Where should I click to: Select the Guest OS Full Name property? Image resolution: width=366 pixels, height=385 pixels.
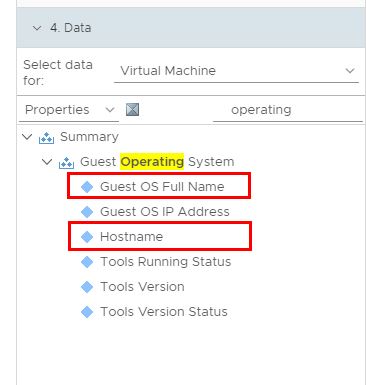coord(162,187)
